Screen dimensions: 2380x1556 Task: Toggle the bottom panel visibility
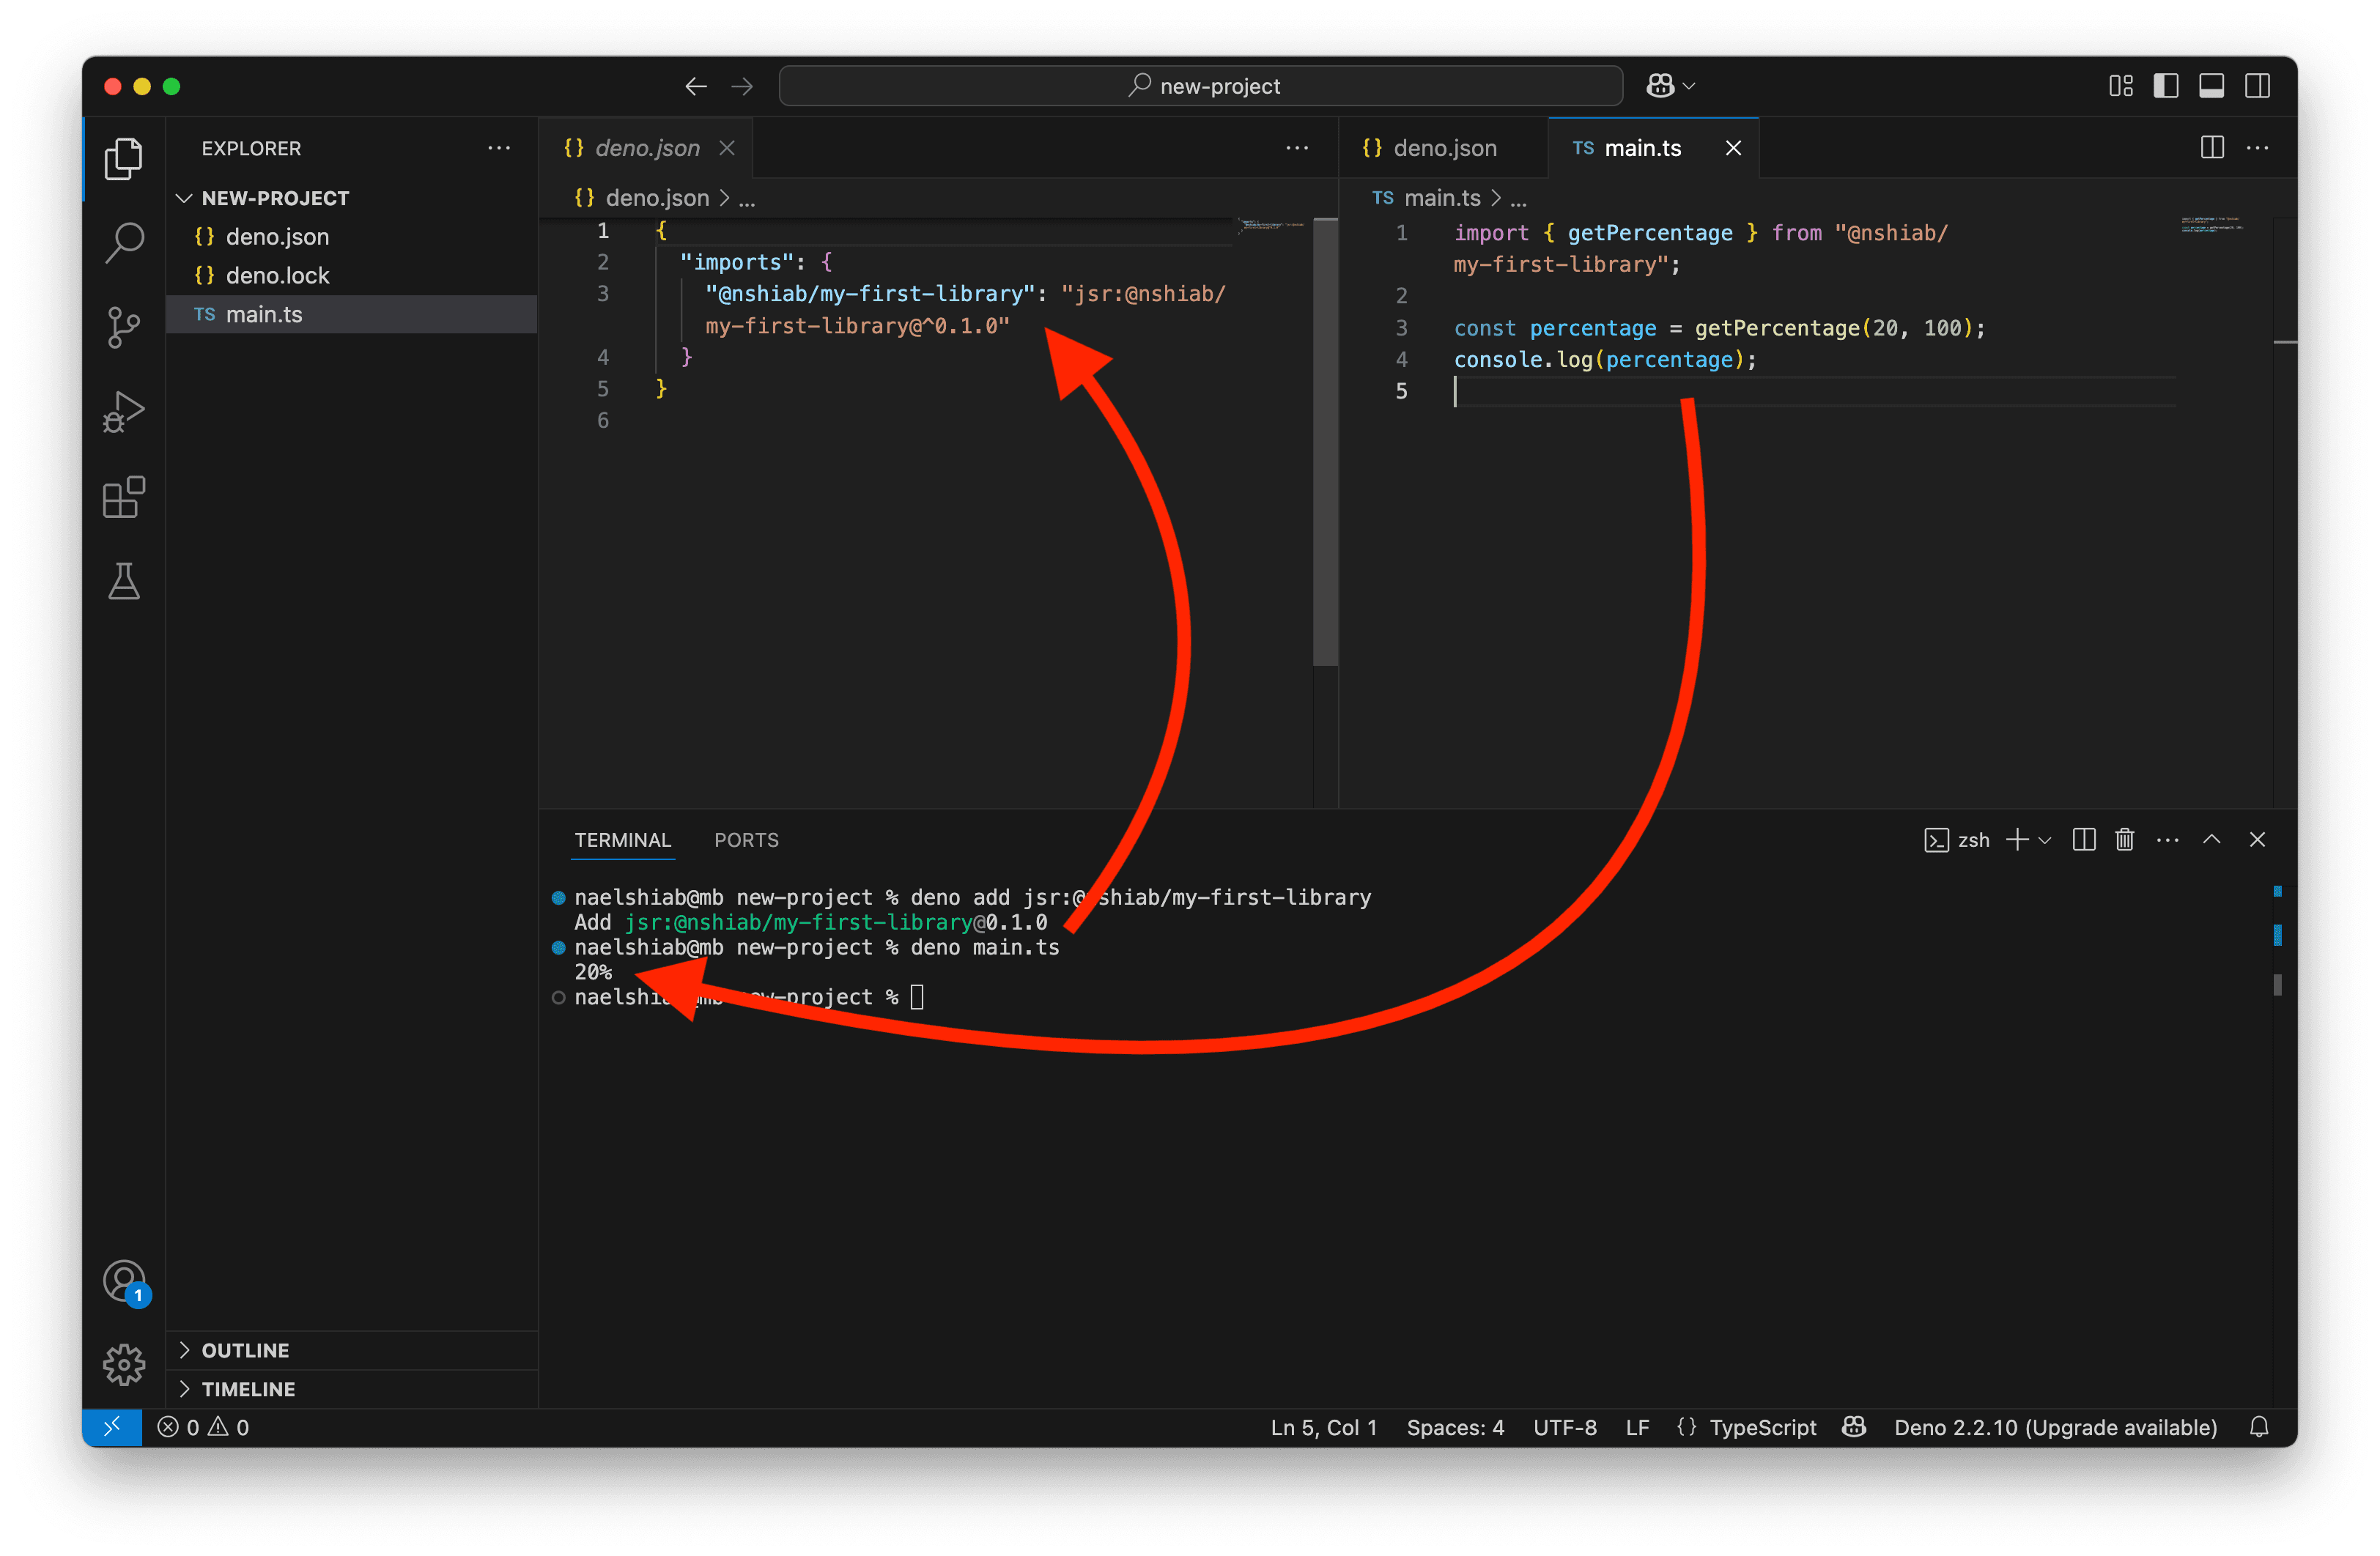2211,86
